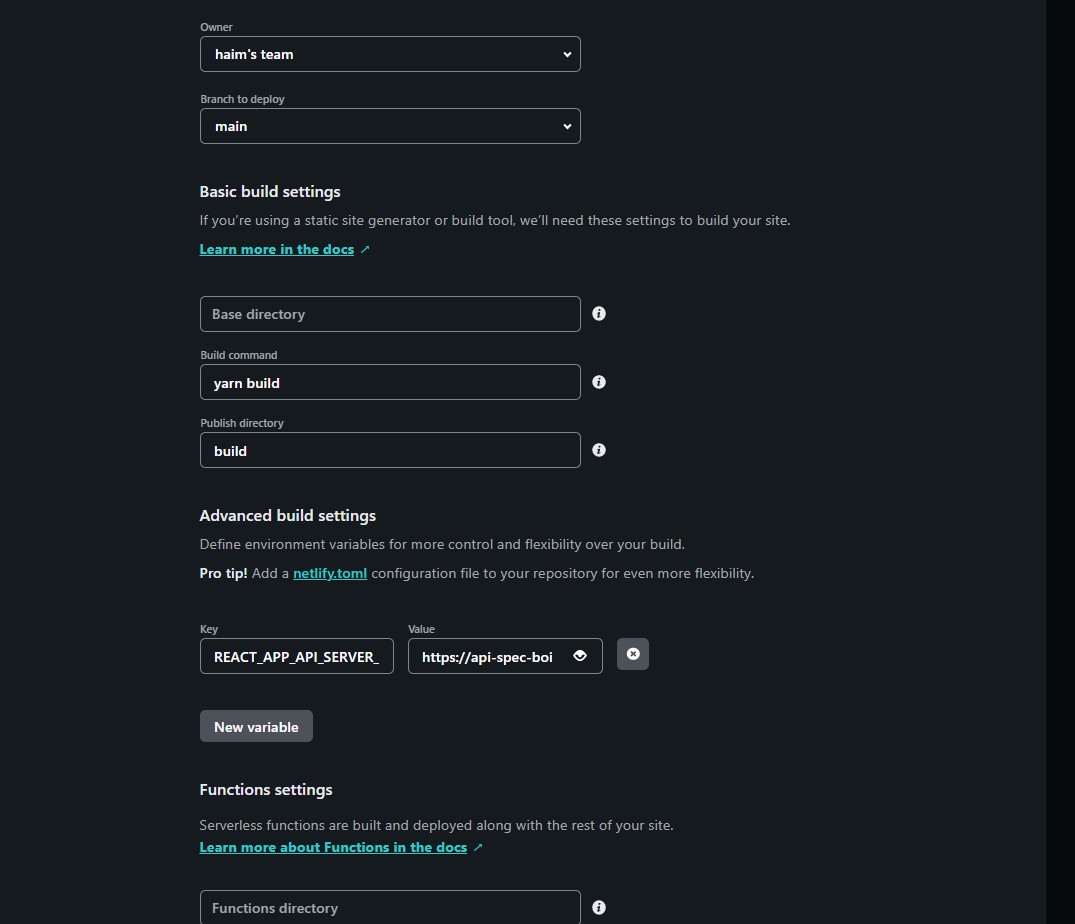The width and height of the screenshot is (1075, 924).
Task: Expand the main branch selector chevron
Action: pyautogui.click(x=567, y=126)
